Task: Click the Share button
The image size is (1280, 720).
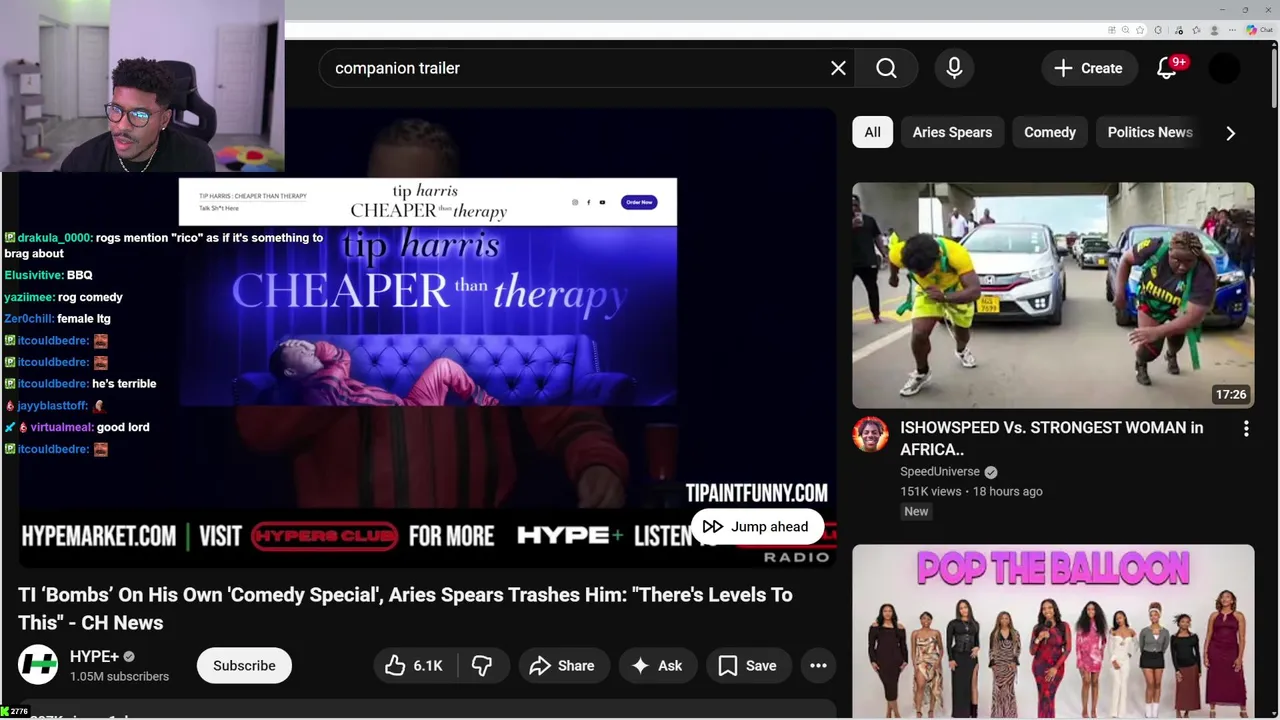Action: (563, 666)
